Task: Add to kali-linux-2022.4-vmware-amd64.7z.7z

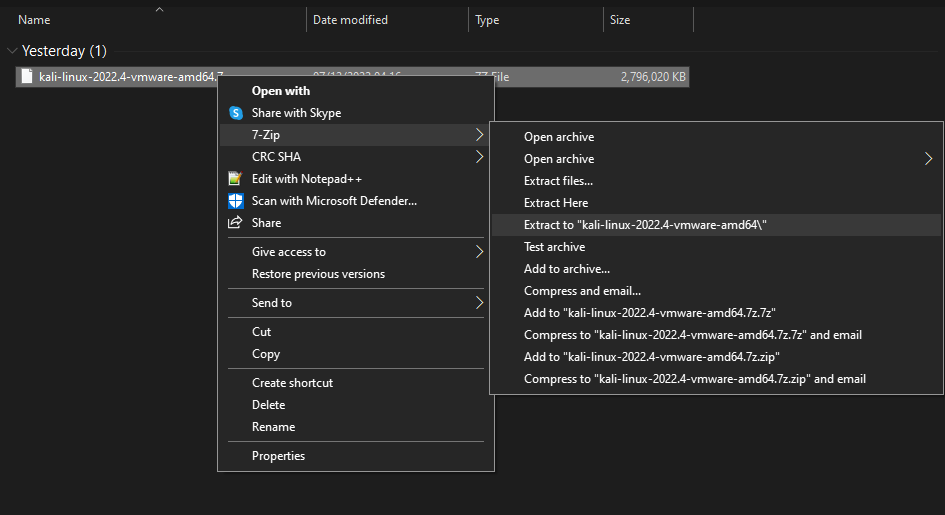Action: click(x=716, y=313)
